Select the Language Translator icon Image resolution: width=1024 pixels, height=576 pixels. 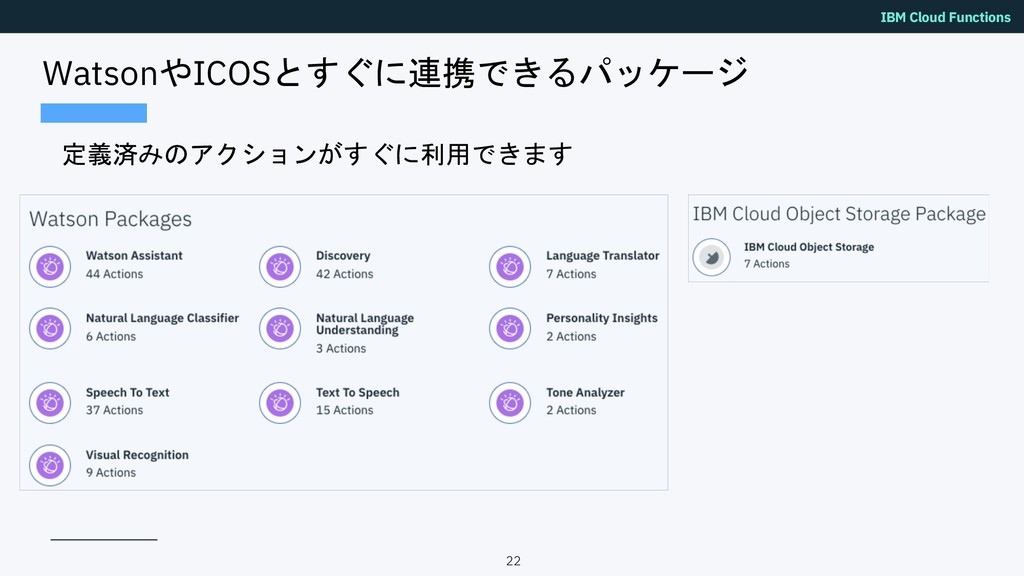point(510,266)
